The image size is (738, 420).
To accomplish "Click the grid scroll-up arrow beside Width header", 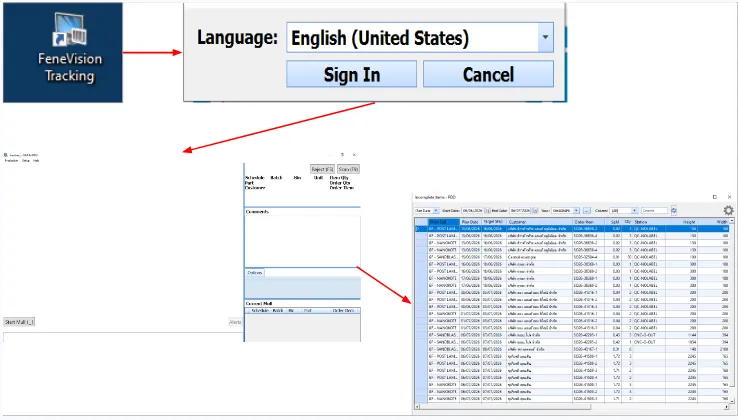I will tap(731, 221).
